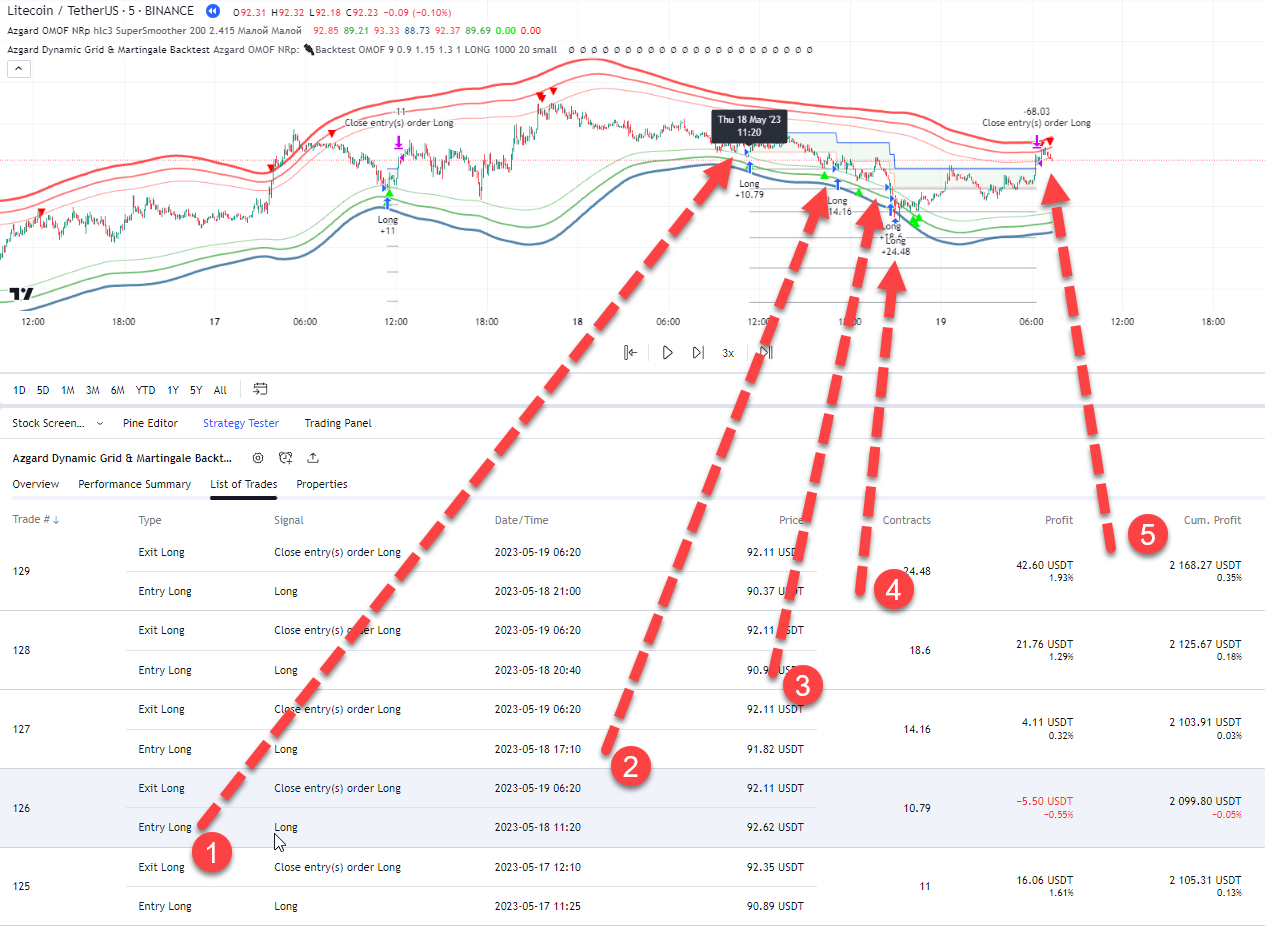
Task: Expand the Stock Screener dropdown arrow
Action: click(x=99, y=424)
